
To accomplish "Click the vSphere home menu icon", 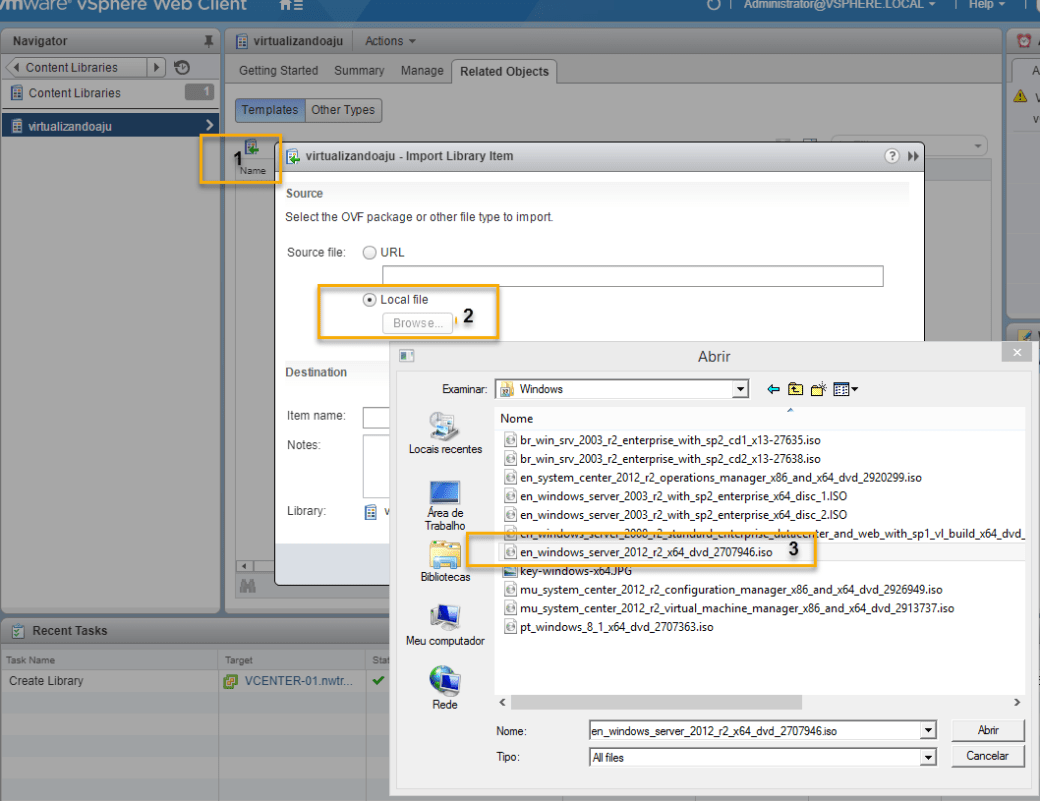I will click(x=291, y=5).
